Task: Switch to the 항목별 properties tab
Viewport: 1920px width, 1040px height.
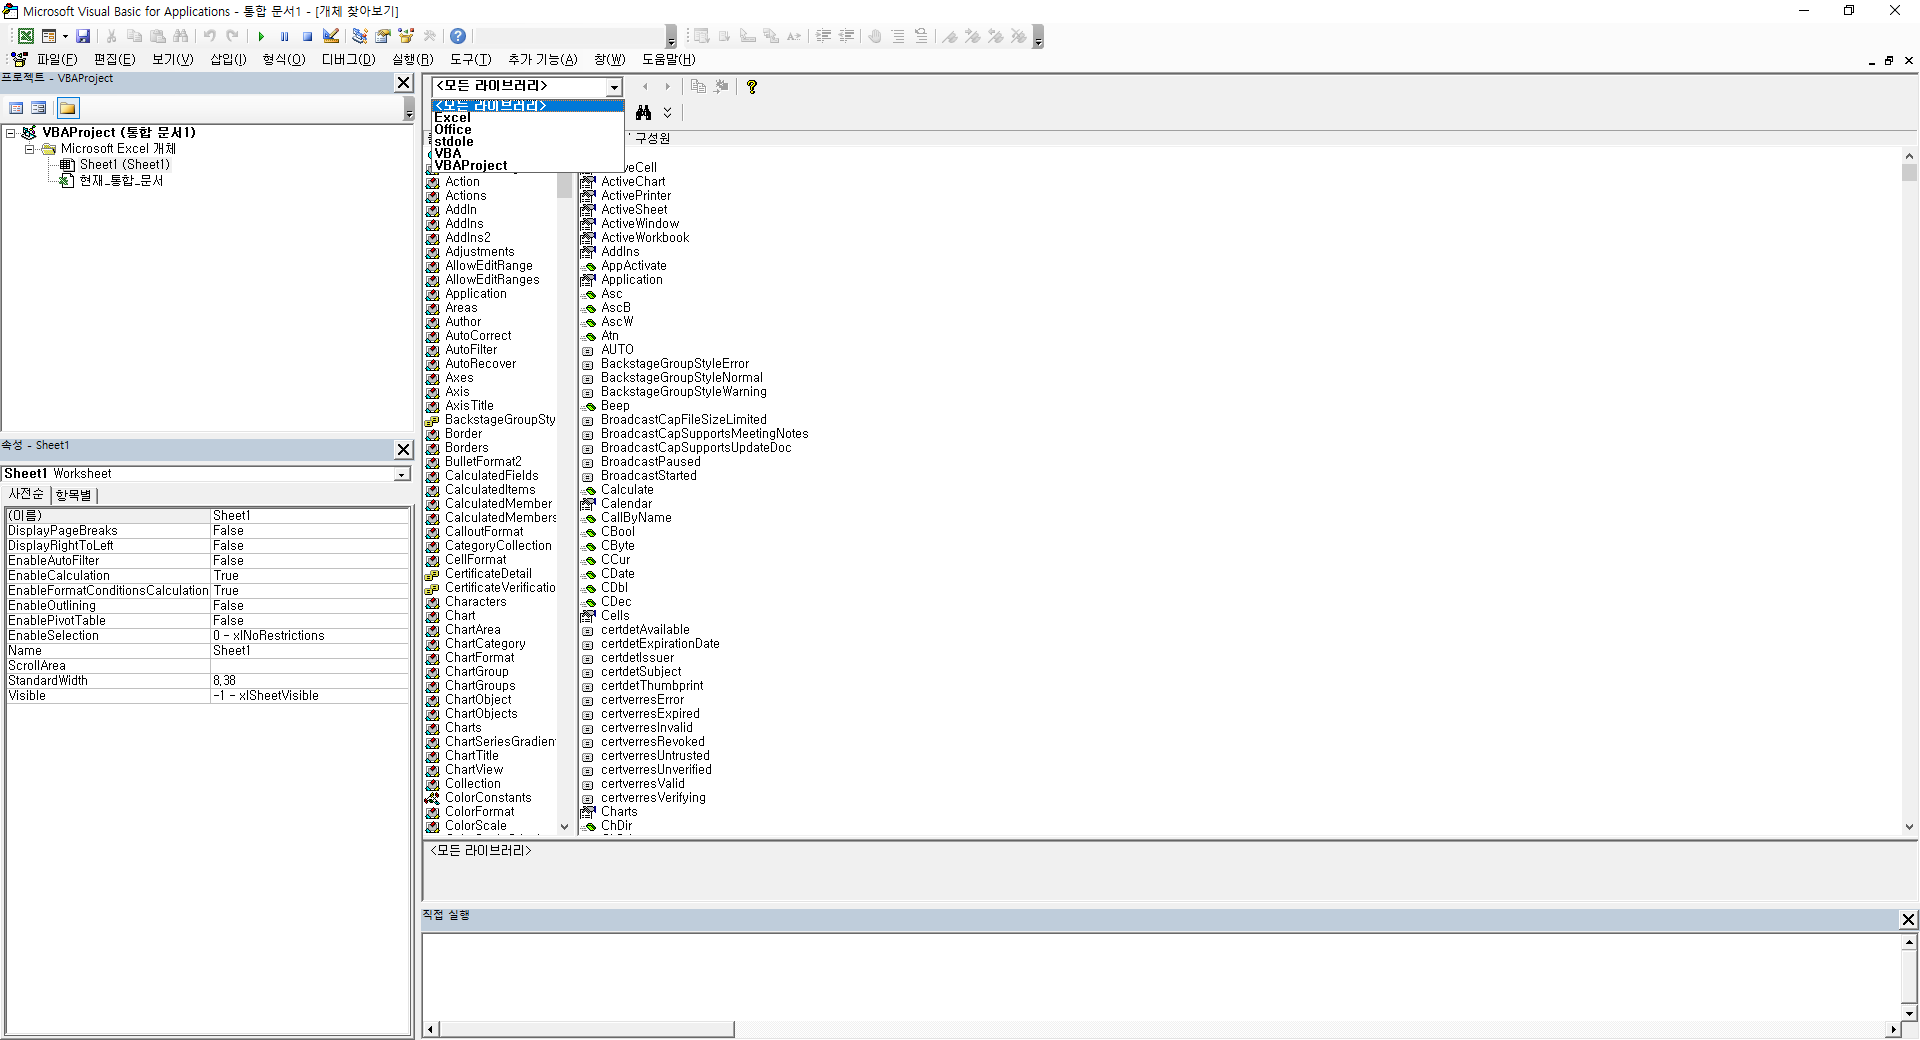Action: pyautogui.click(x=73, y=495)
